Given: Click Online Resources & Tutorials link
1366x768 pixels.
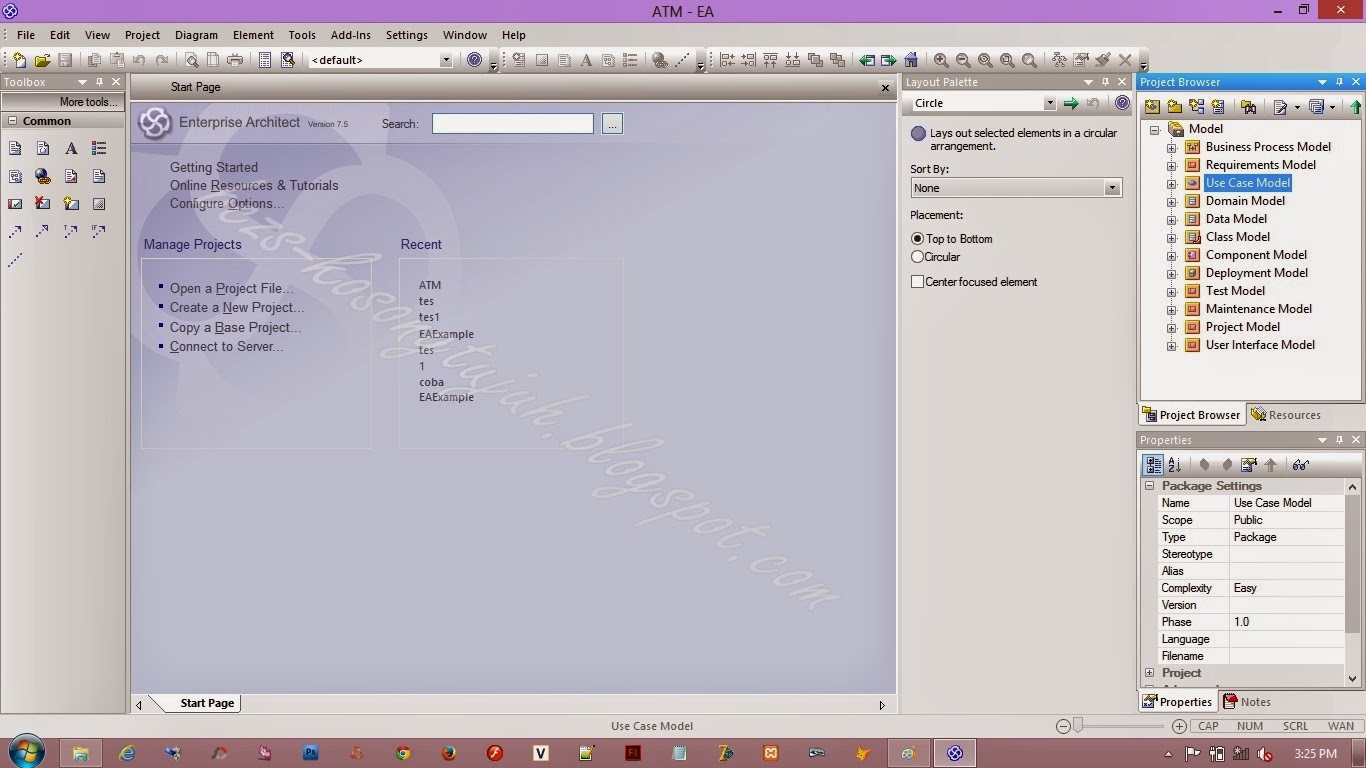Looking at the screenshot, I should [x=254, y=185].
